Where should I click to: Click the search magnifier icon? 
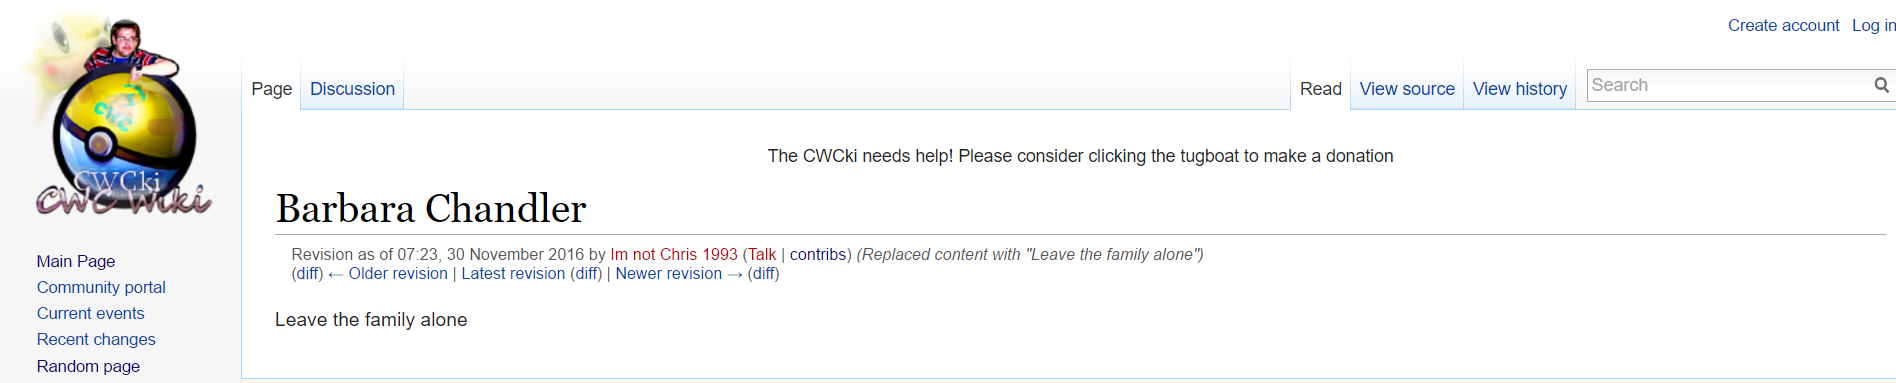(x=1881, y=85)
